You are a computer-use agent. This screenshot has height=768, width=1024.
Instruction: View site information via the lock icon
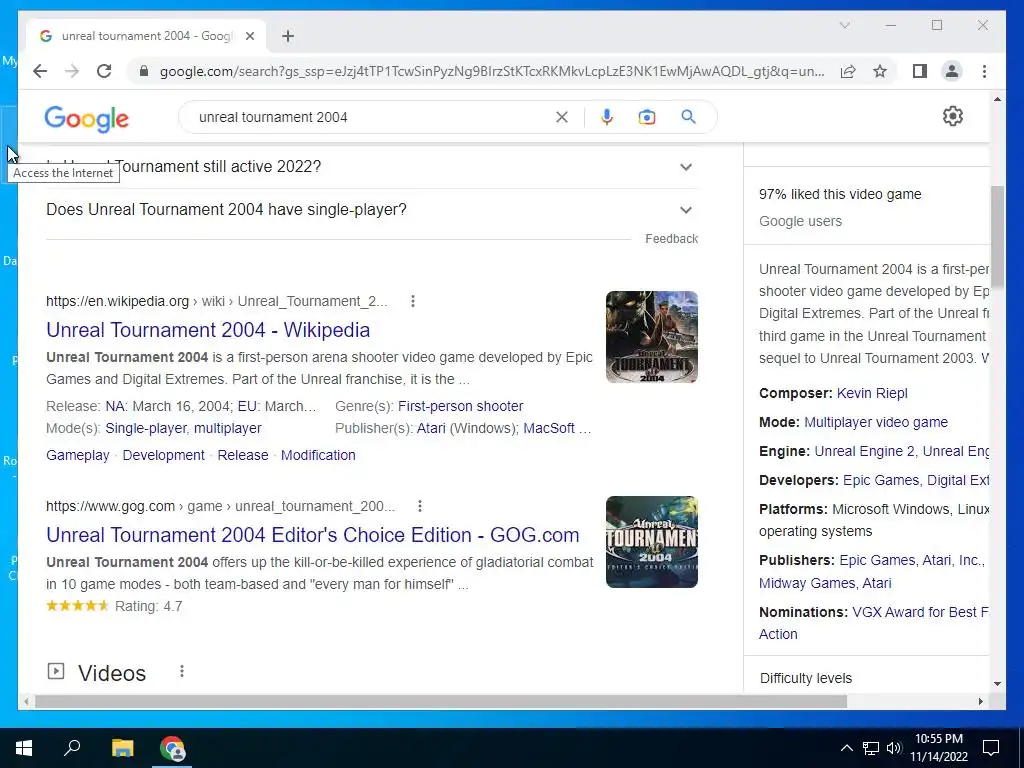click(144, 71)
